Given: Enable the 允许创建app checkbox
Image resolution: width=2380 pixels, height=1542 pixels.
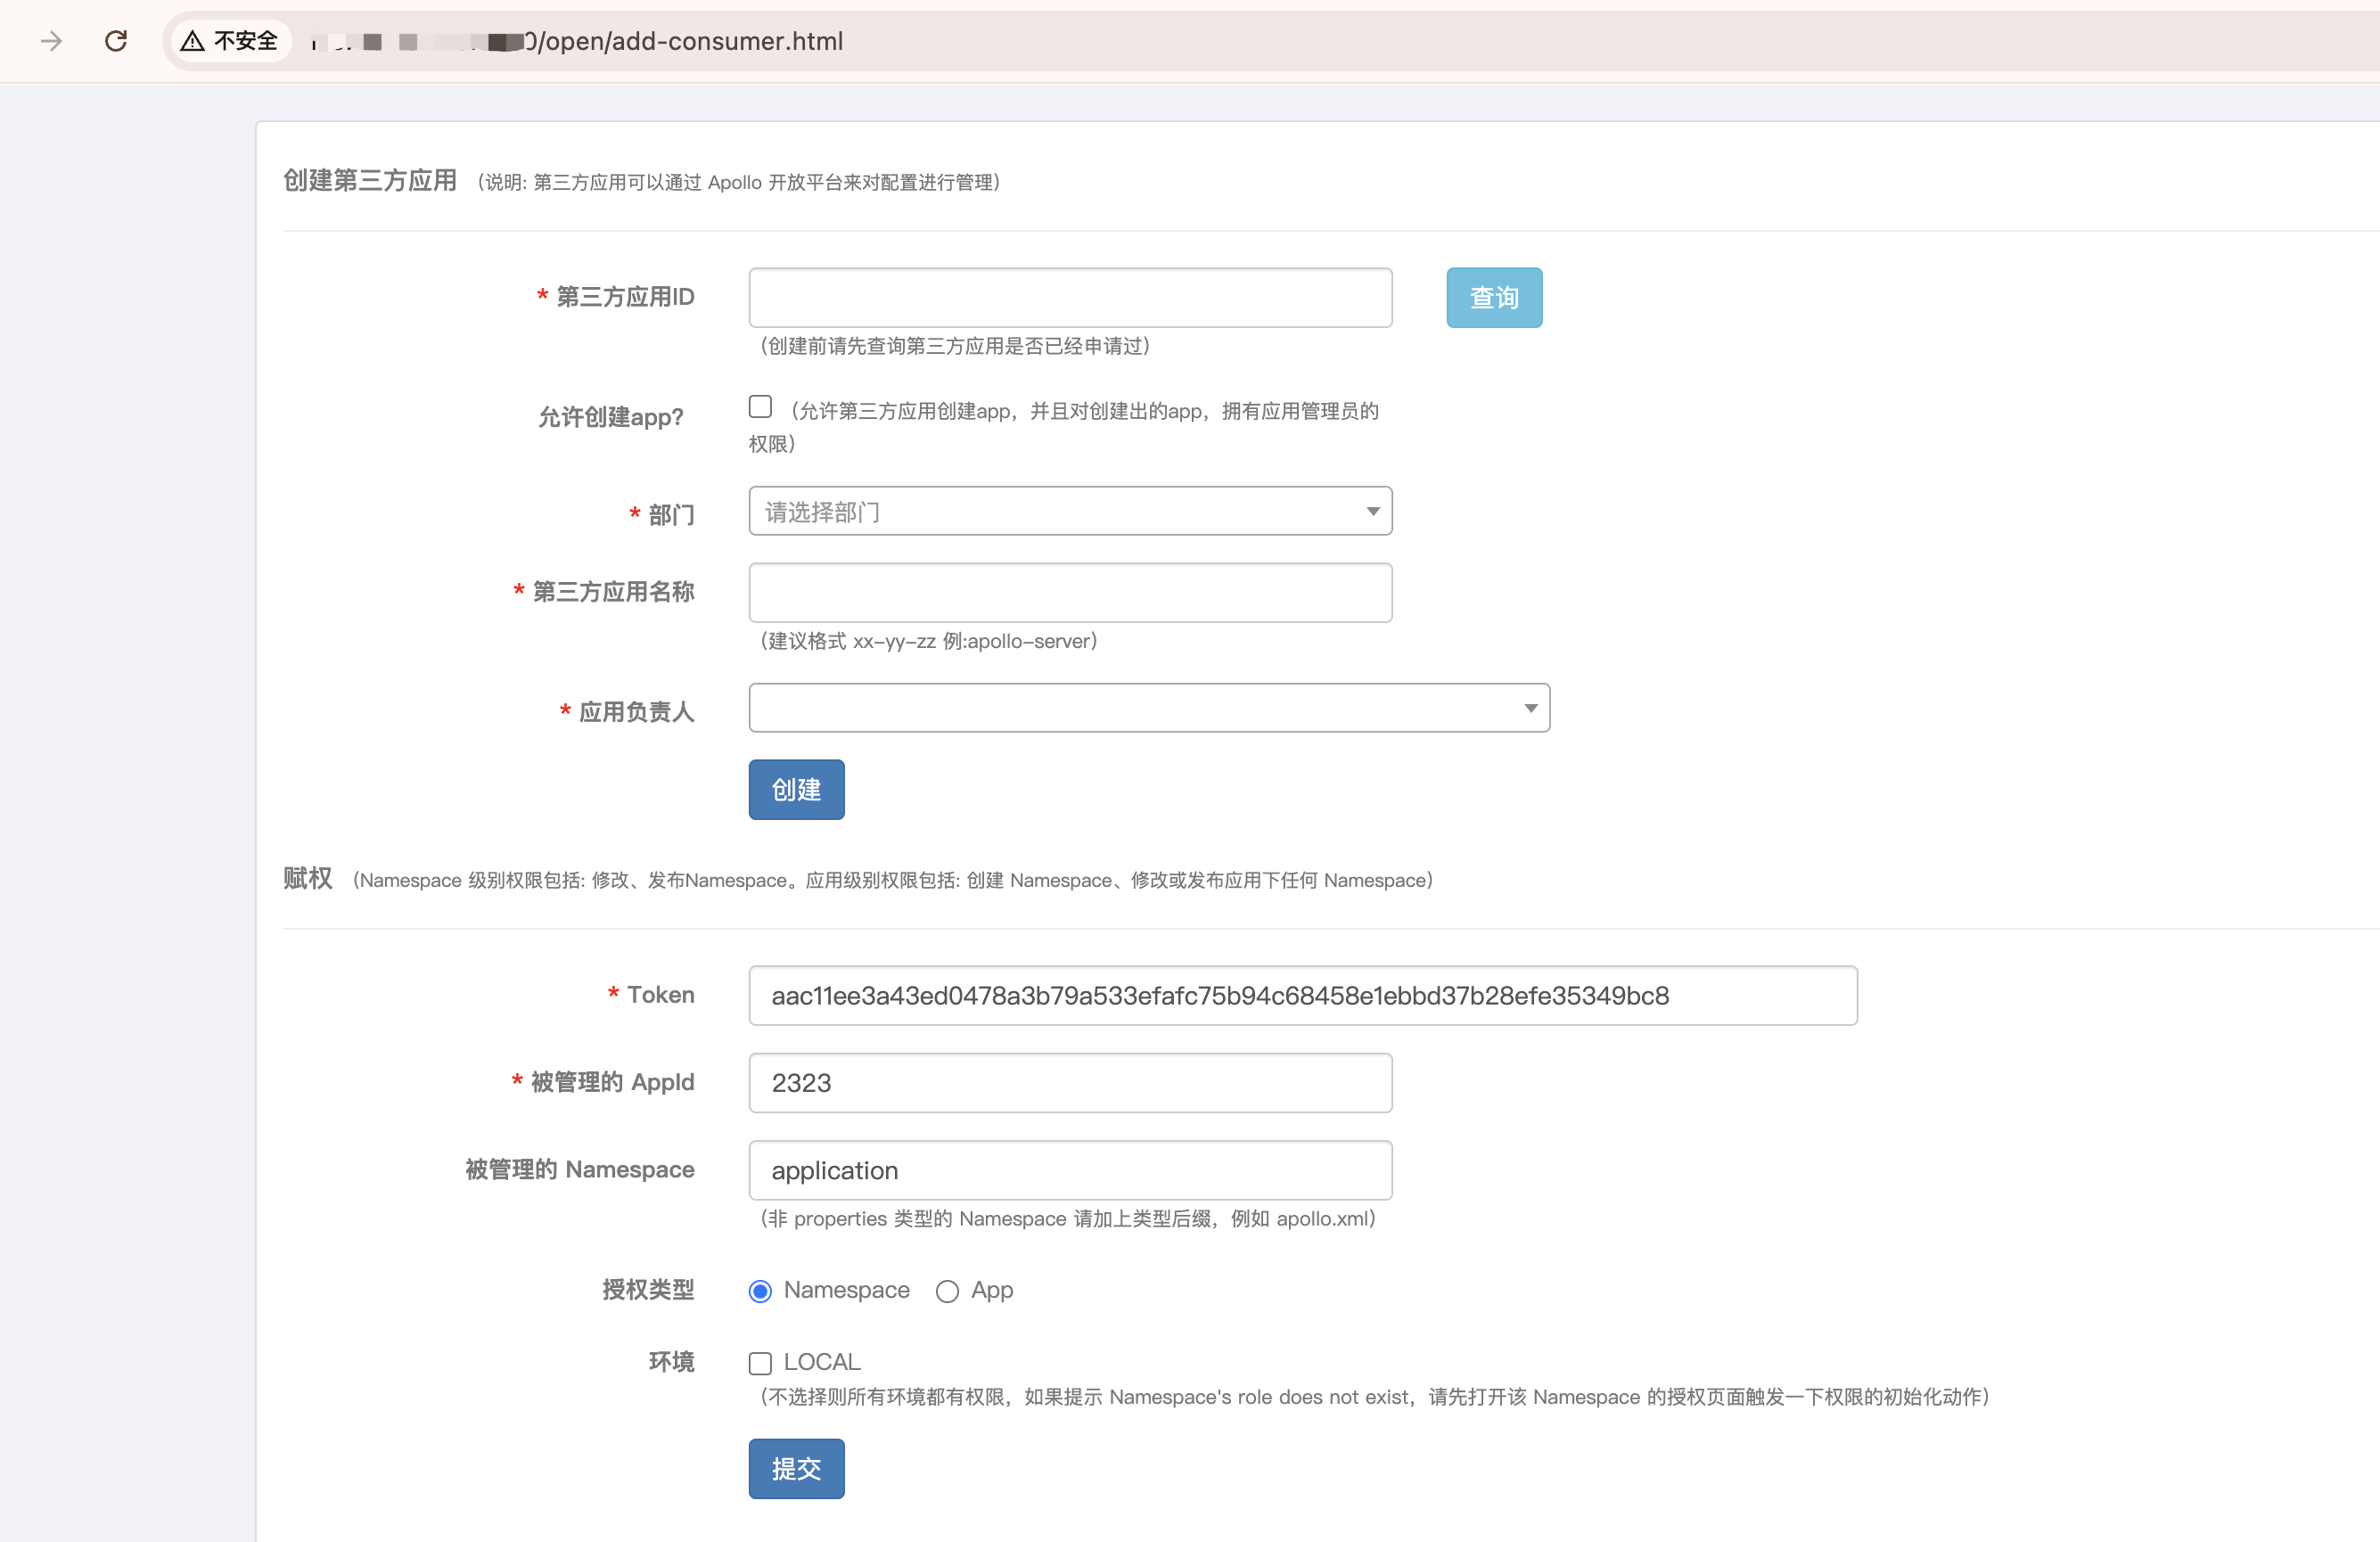Looking at the screenshot, I should tap(760, 406).
